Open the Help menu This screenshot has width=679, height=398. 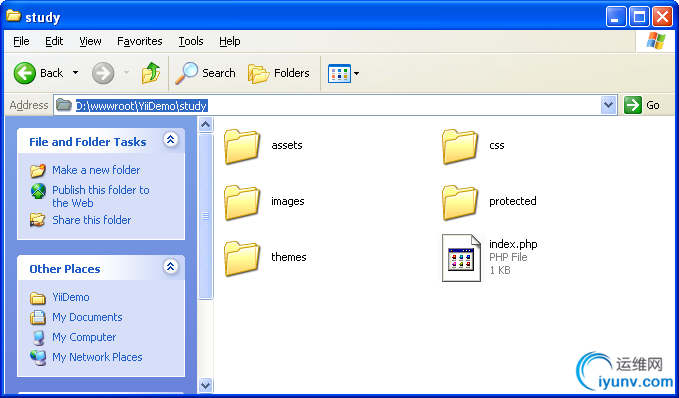pos(230,41)
